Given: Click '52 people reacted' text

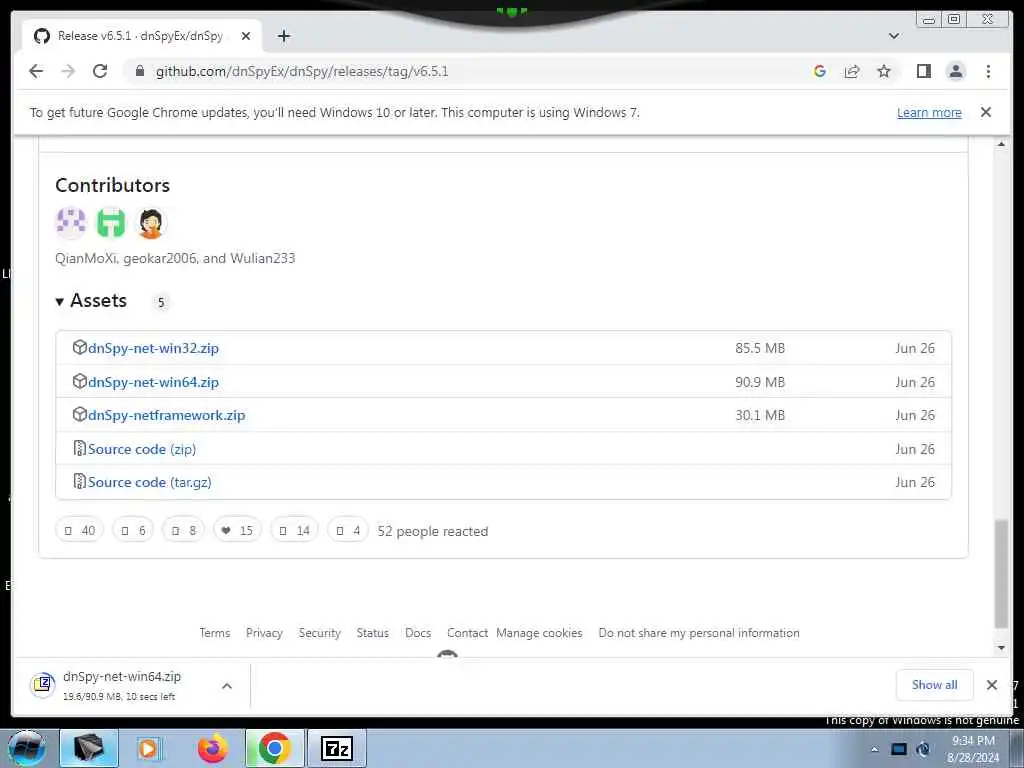Looking at the screenshot, I should [432, 531].
